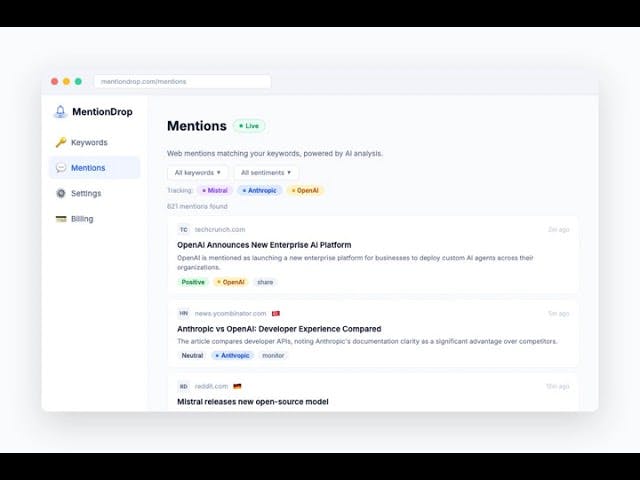
Task: Expand the All sentiments filter
Action: click(x=266, y=173)
